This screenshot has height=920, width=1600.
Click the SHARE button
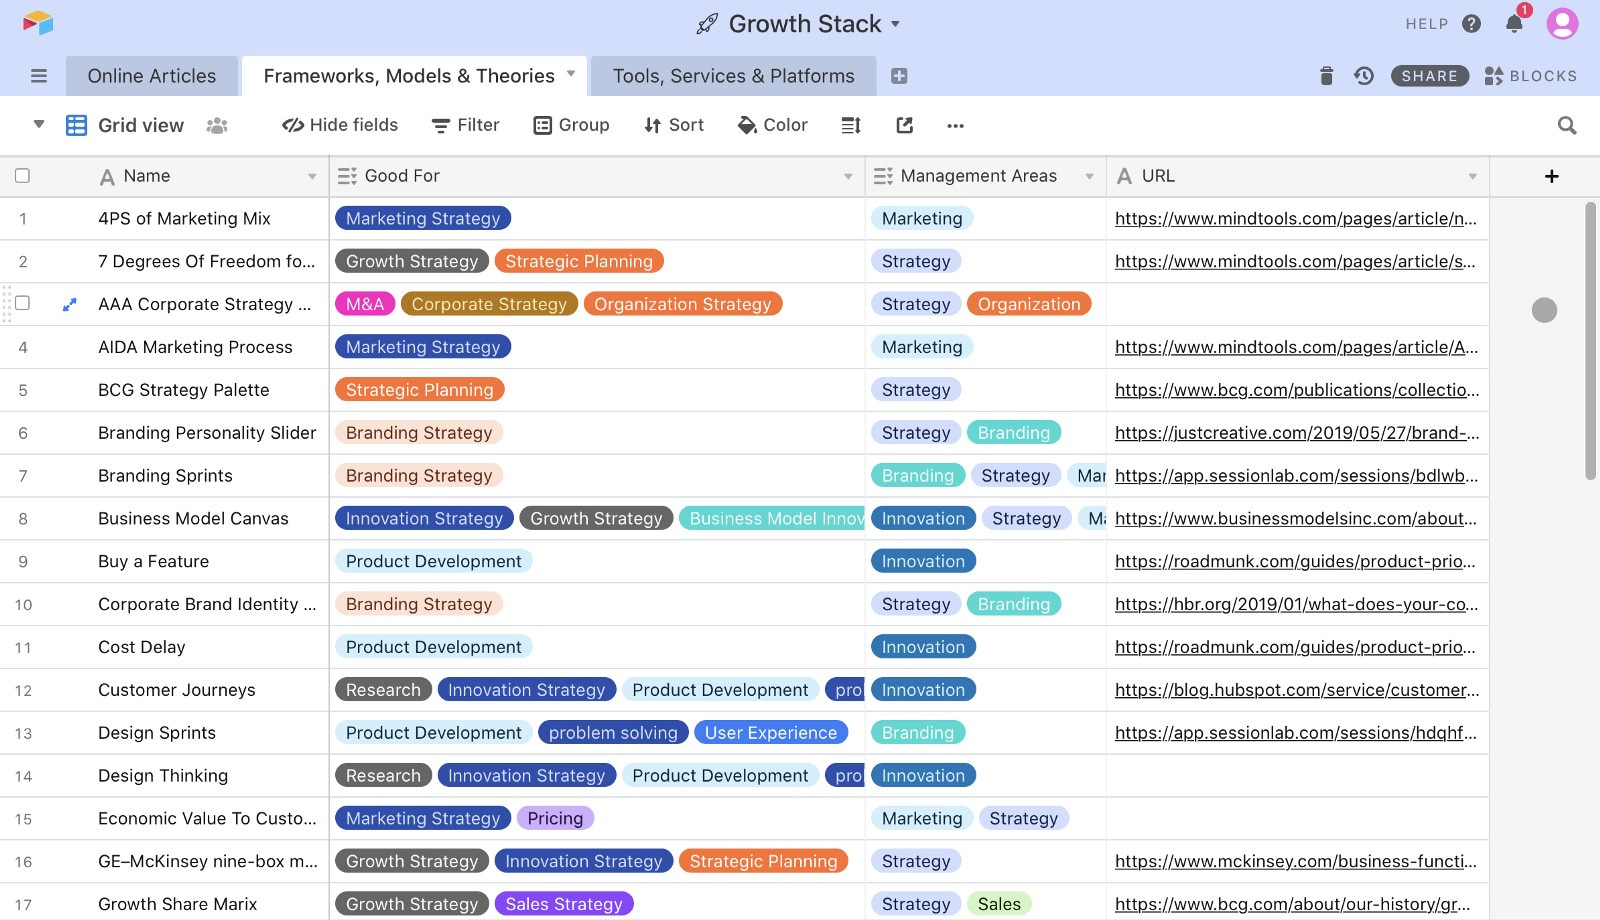click(x=1430, y=76)
